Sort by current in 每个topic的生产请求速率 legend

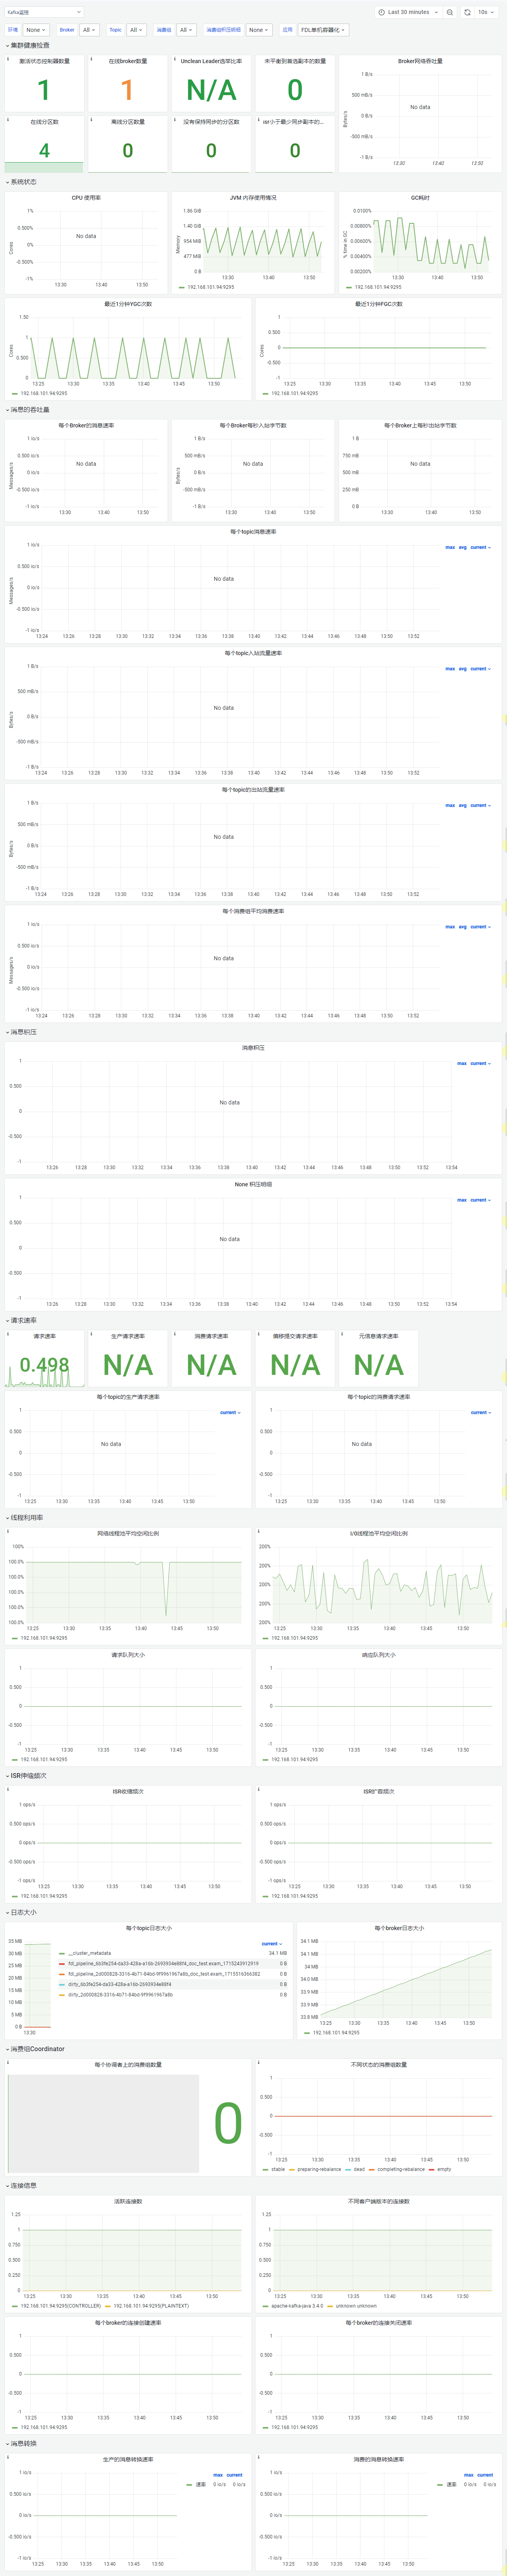coord(230,1412)
